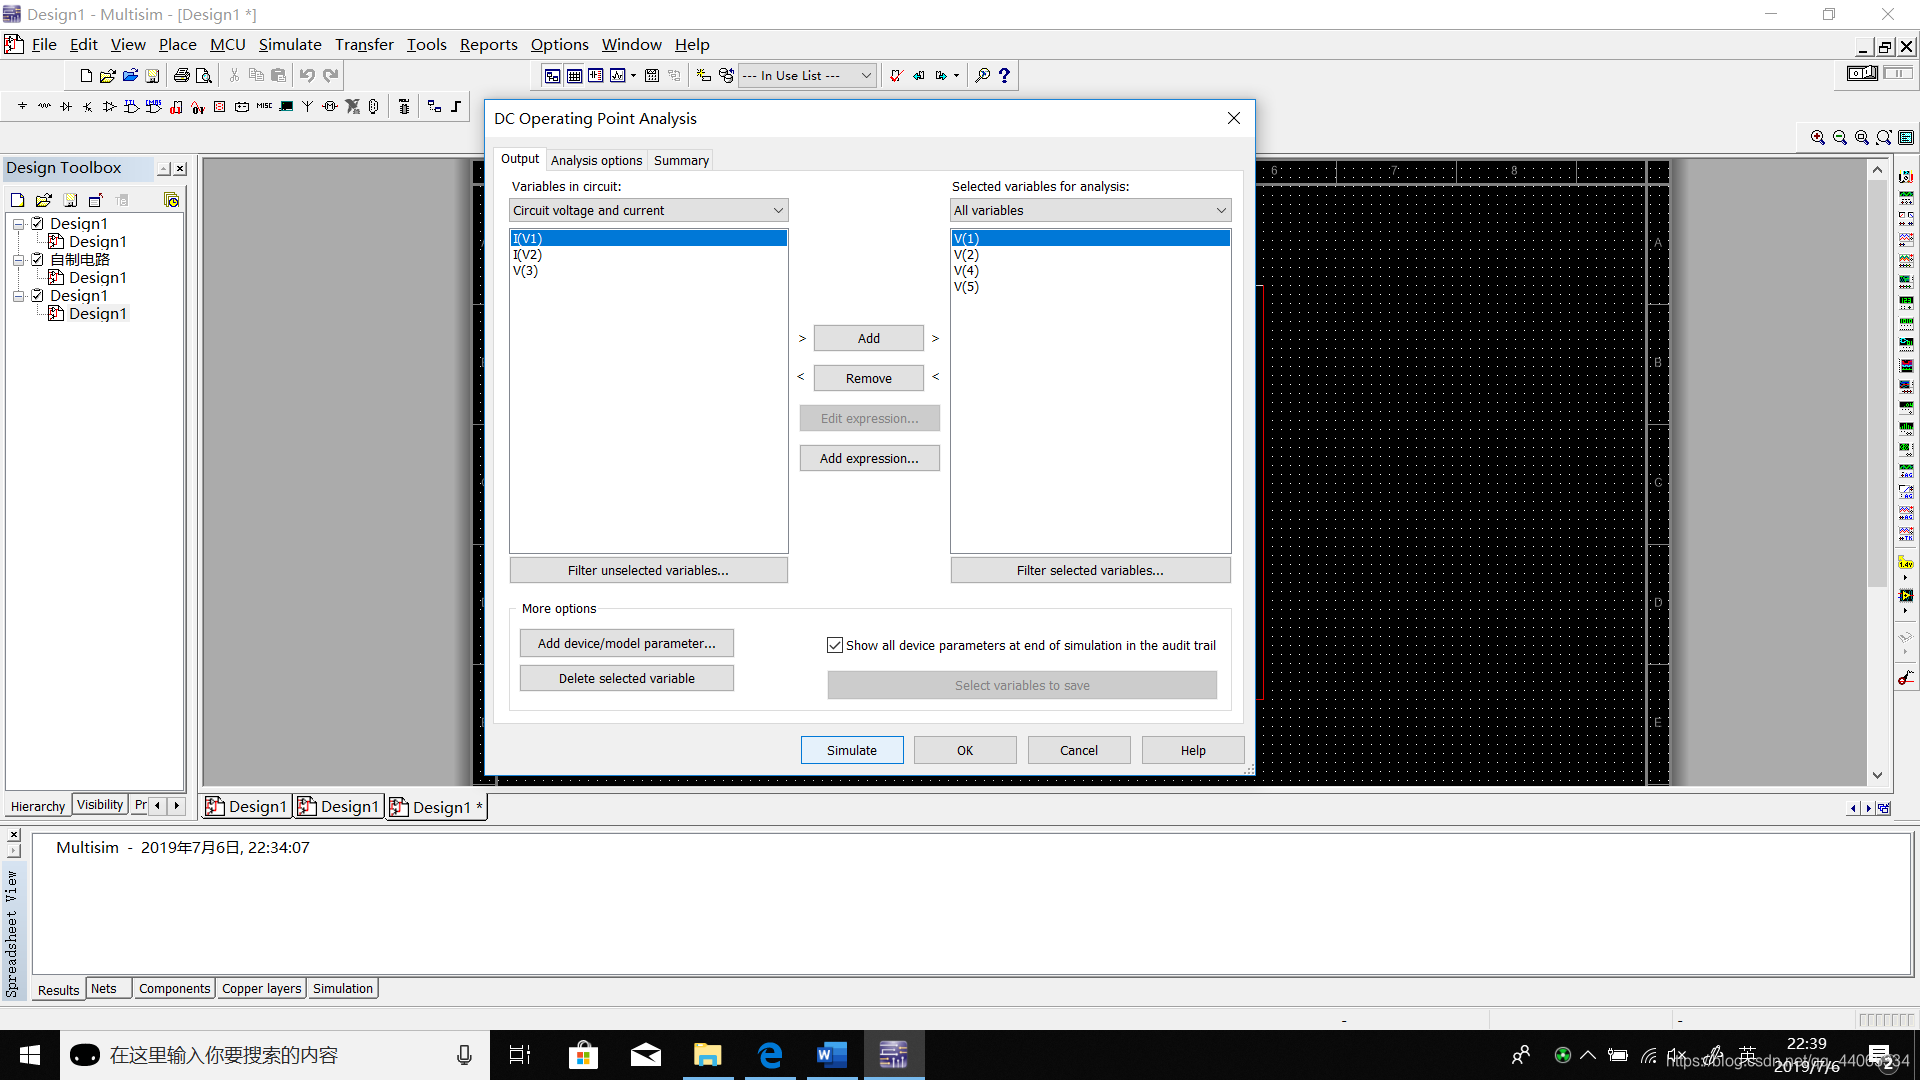Image resolution: width=1920 pixels, height=1080 pixels.
Task: Close the Design Toolbox panel
Action: click(x=181, y=169)
